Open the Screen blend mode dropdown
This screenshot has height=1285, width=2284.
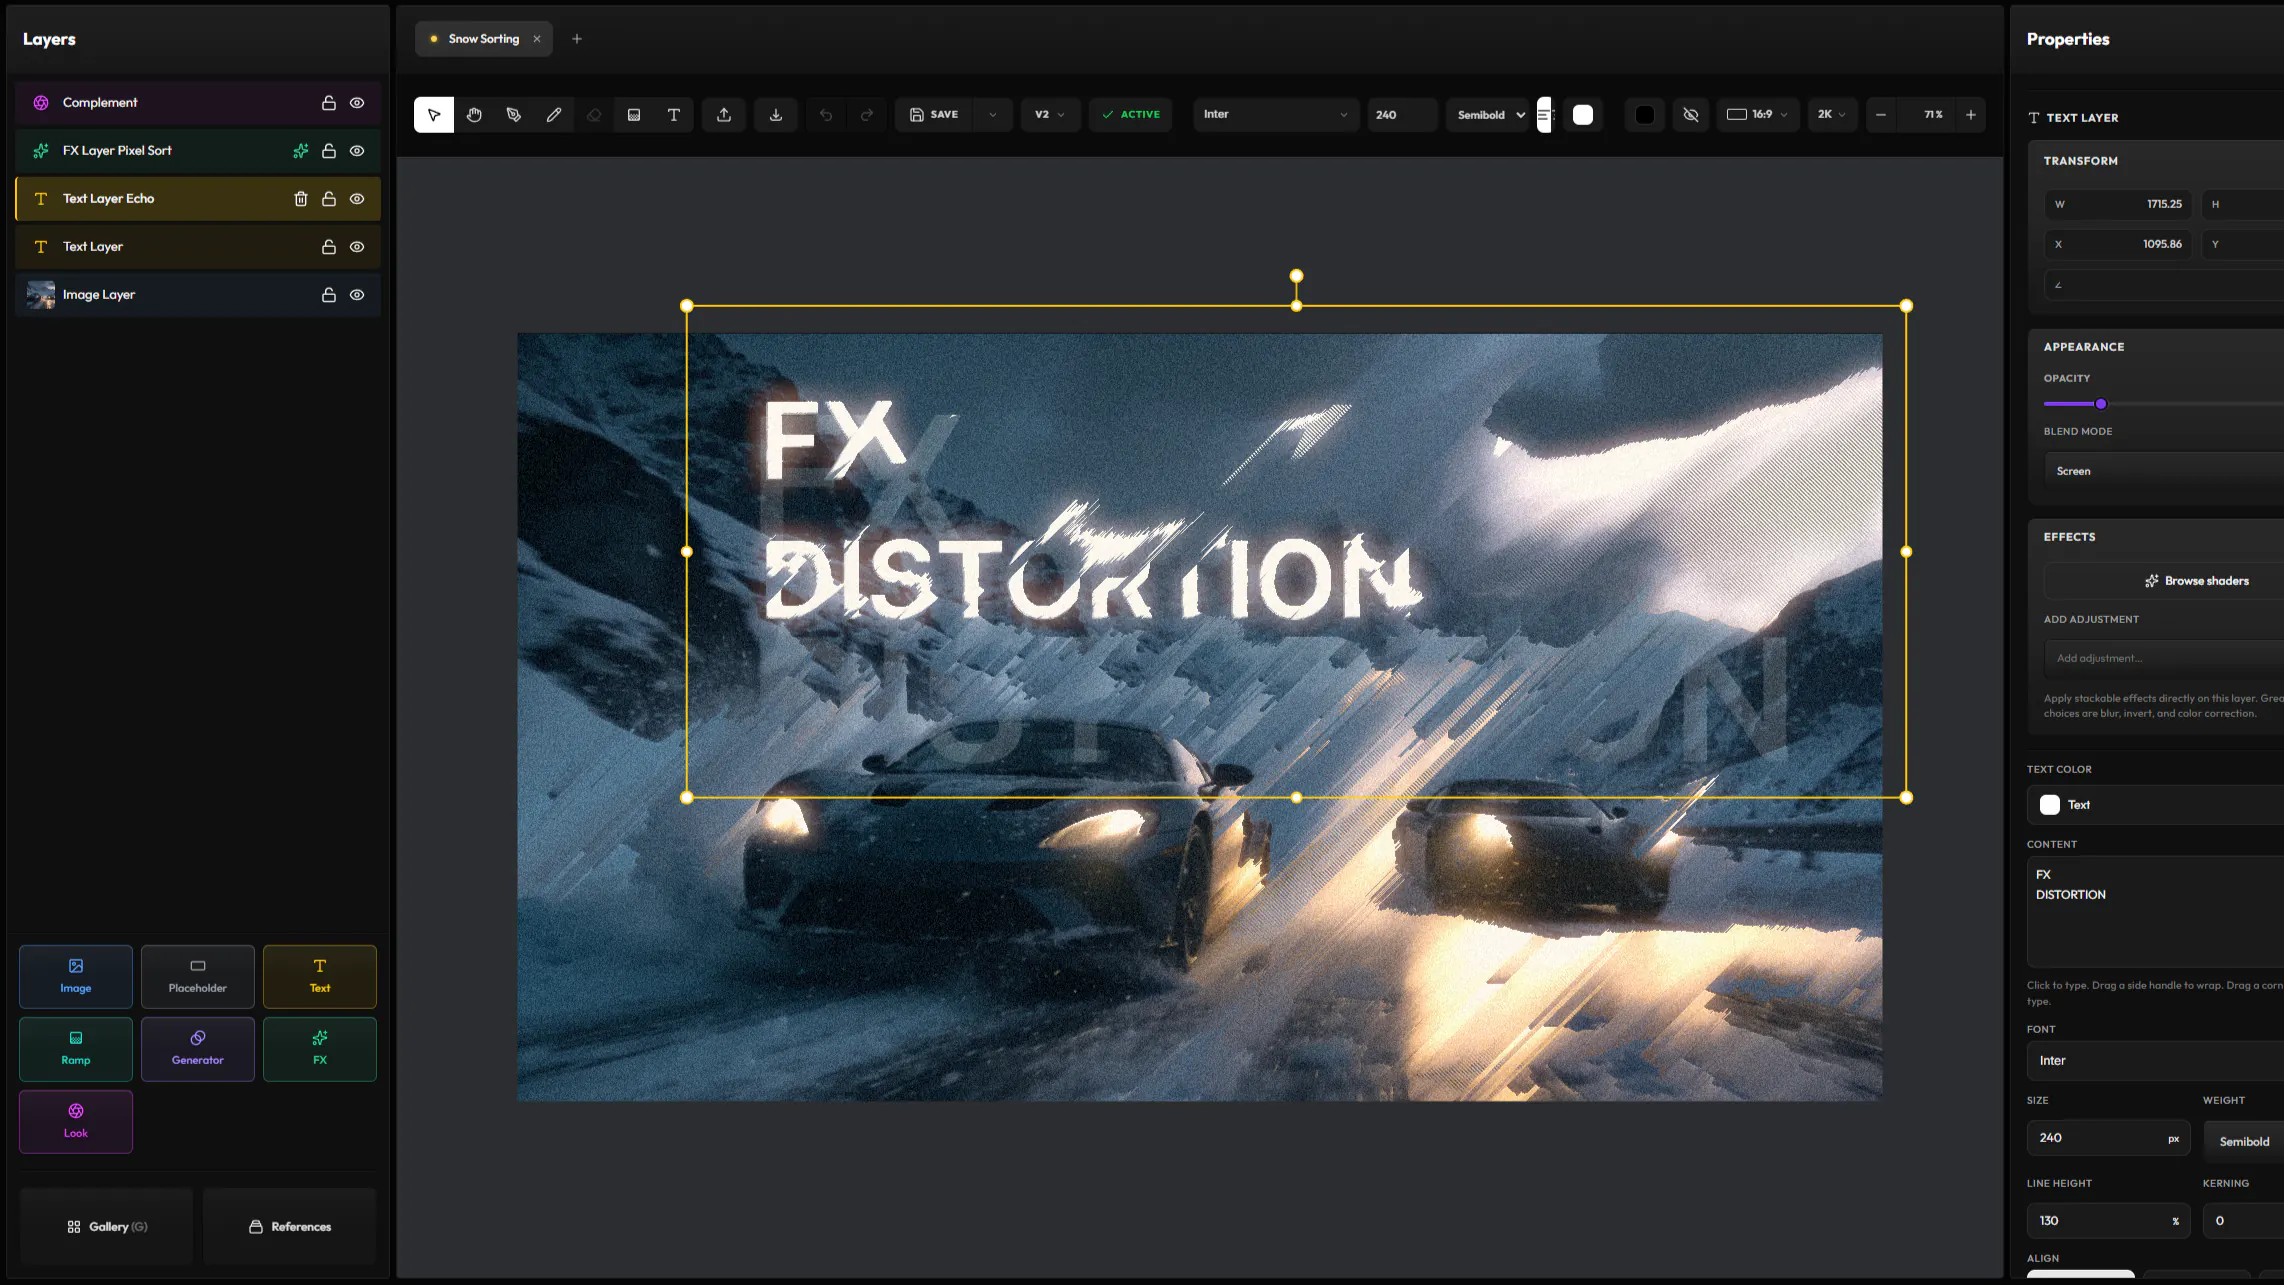point(2164,471)
